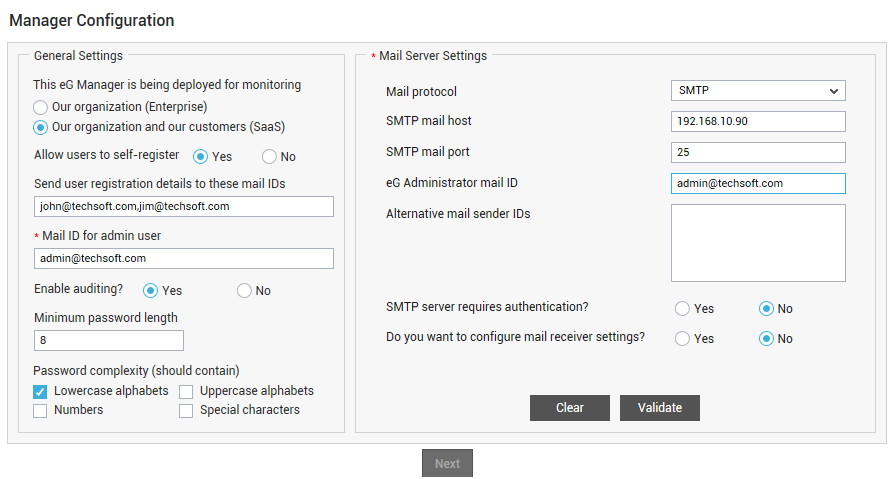The height and width of the screenshot is (479, 894).
Task: Set Enable auditing to Yes
Action: [150, 291]
